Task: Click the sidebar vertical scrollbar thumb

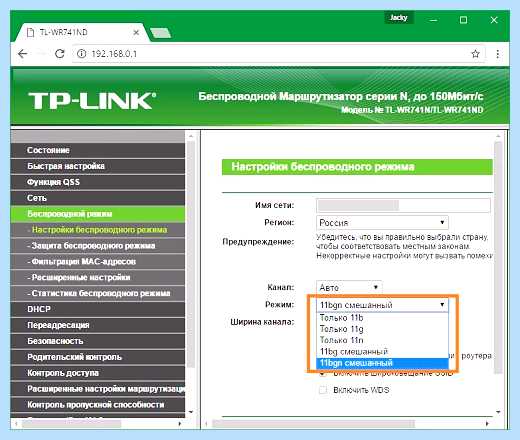Action: click(x=191, y=254)
